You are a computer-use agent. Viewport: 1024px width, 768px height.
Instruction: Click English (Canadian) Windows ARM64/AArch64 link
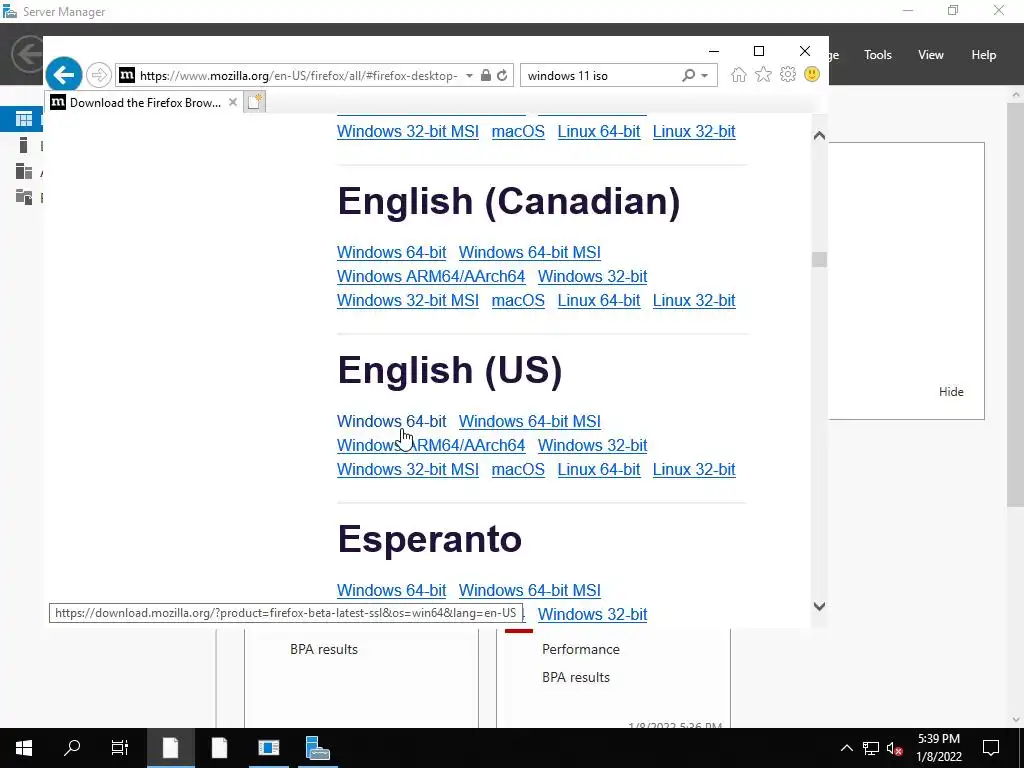tap(431, 276)
